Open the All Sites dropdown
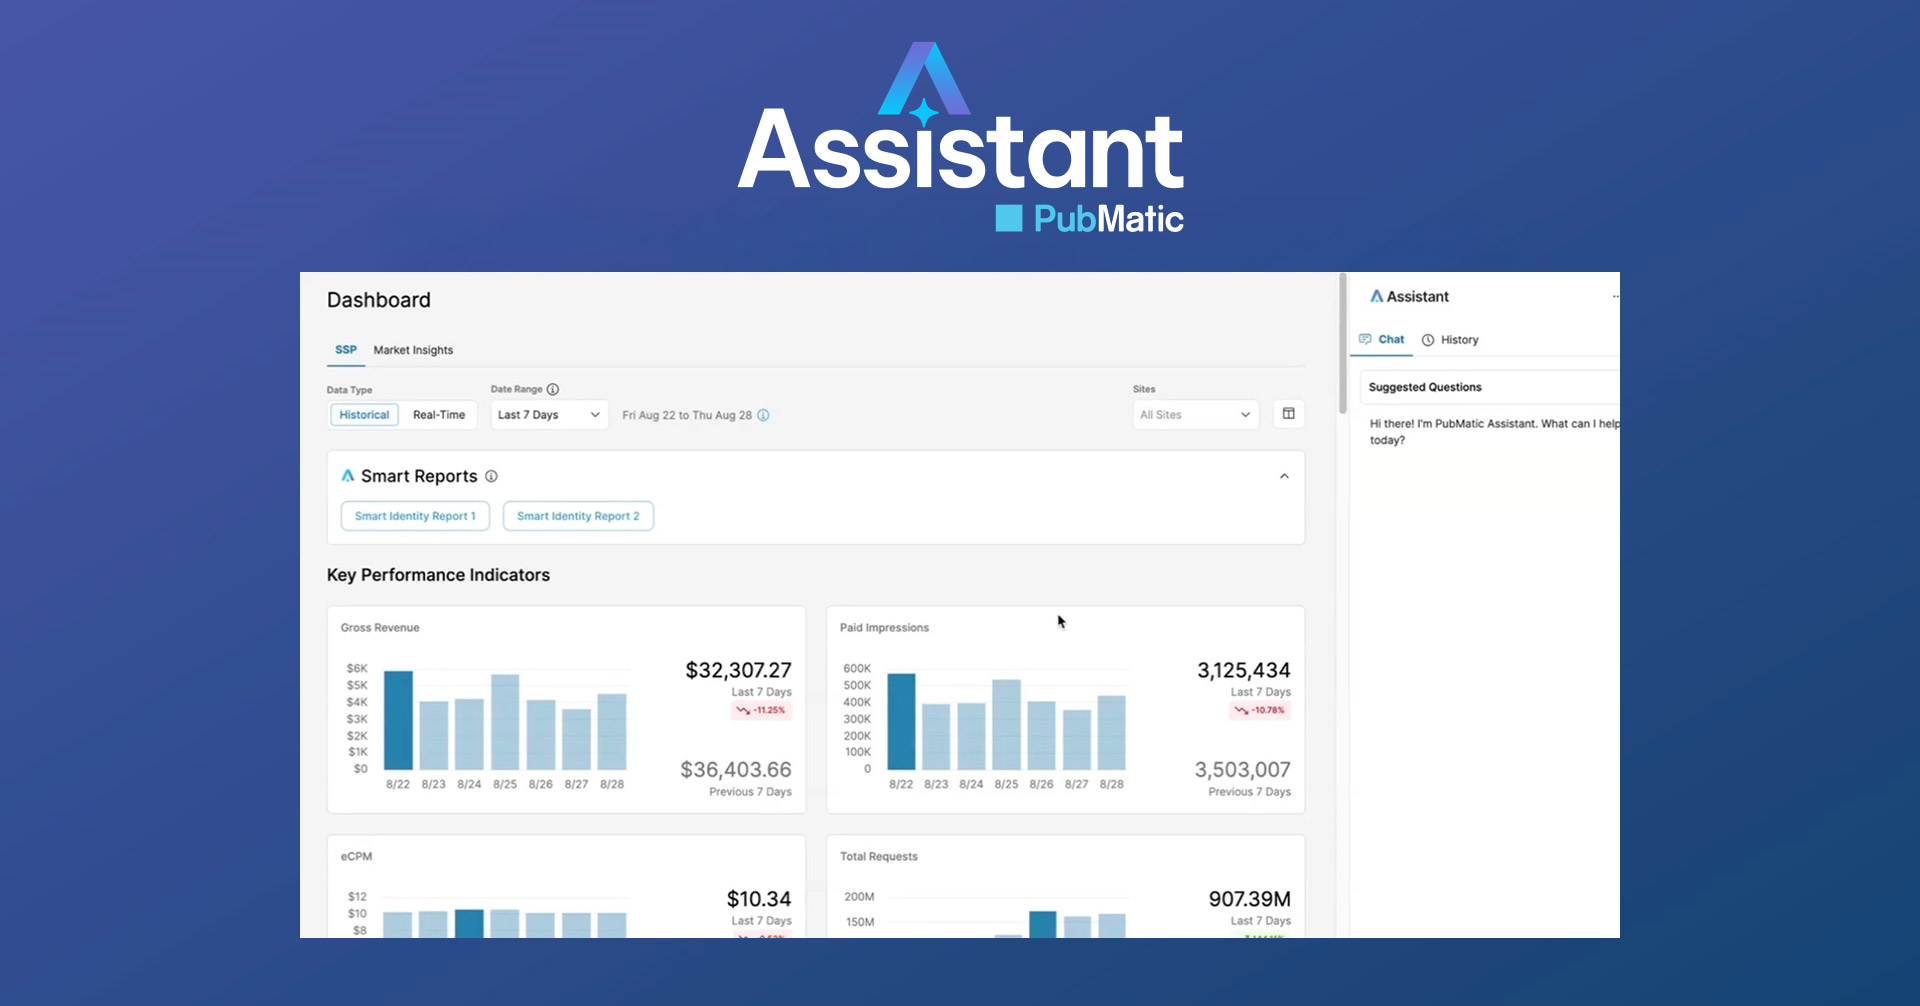 (x=1194, y=414)
